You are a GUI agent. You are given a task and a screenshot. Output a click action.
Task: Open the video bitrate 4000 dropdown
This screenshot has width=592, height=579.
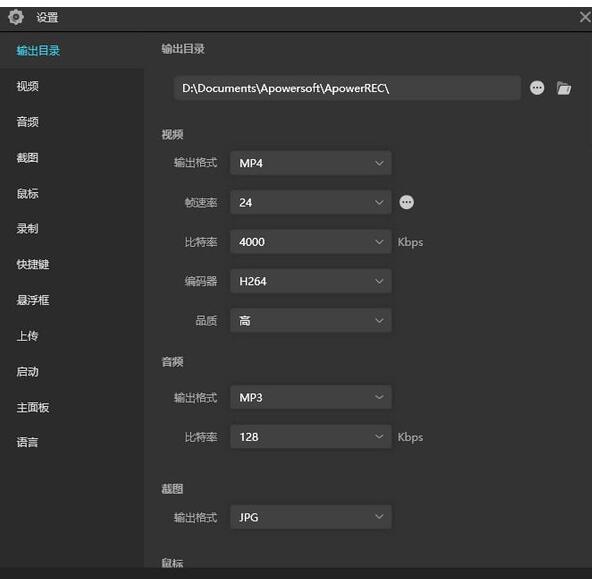(311, 242)
